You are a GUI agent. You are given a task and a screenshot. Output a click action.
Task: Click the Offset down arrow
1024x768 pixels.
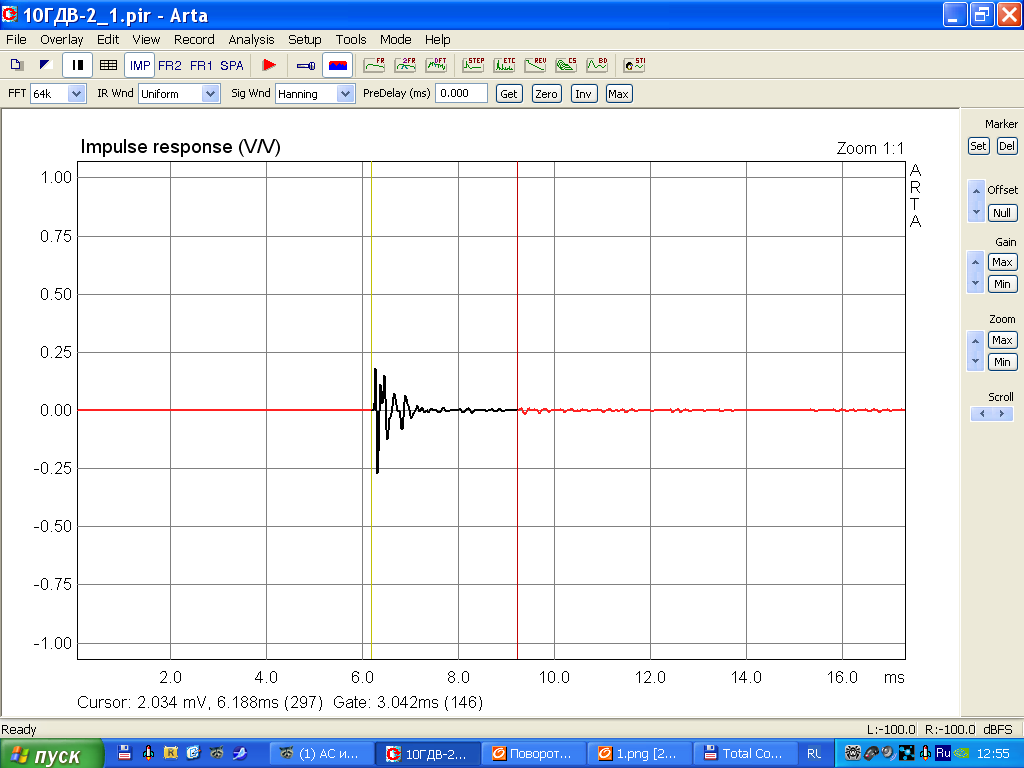976,212
